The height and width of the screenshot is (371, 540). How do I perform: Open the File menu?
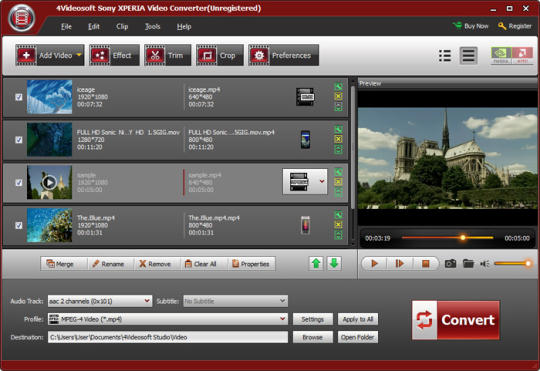(66, 27)
